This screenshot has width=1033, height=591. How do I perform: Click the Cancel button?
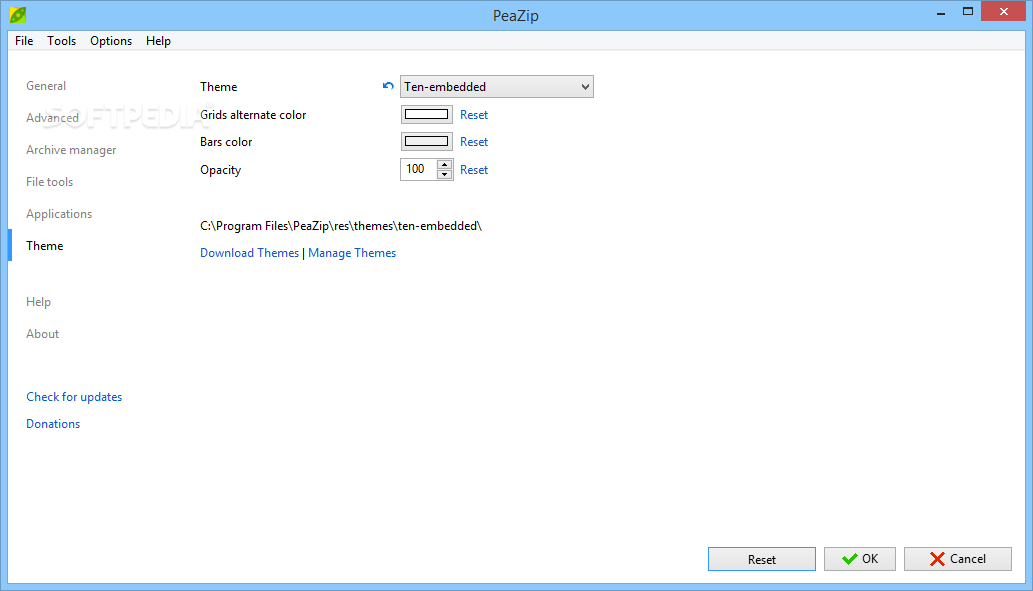(x=958, y=559)
